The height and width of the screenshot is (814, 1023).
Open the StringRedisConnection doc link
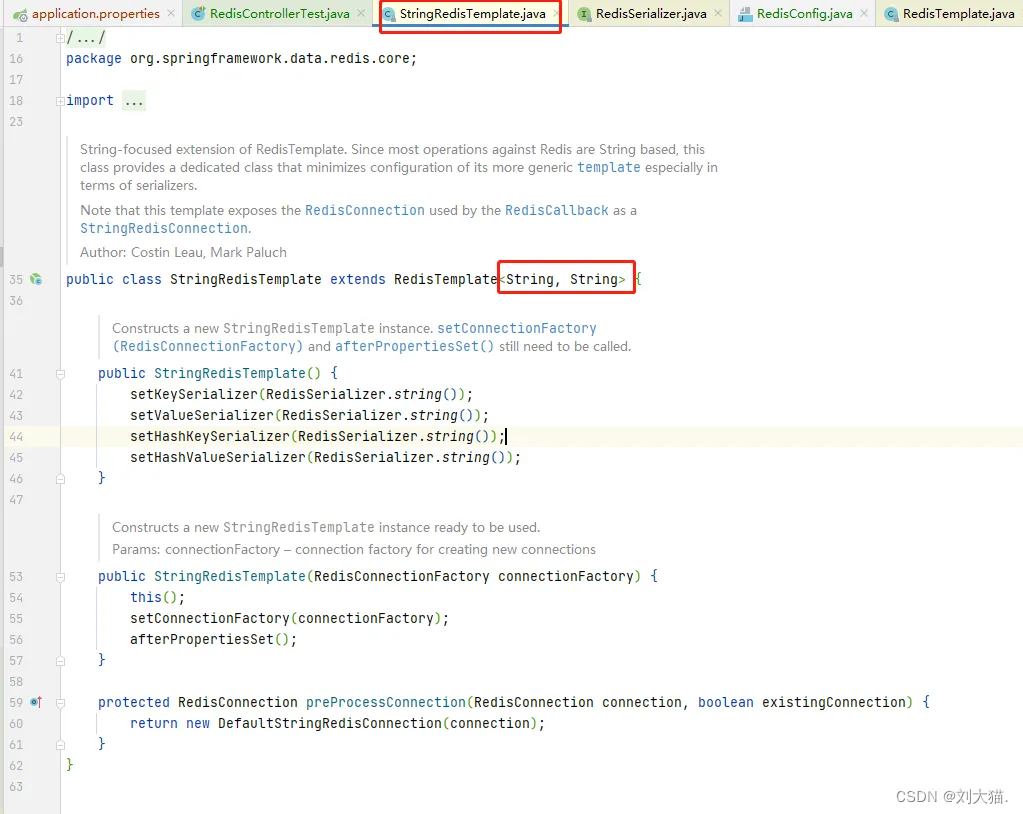(x=164, y=228)
